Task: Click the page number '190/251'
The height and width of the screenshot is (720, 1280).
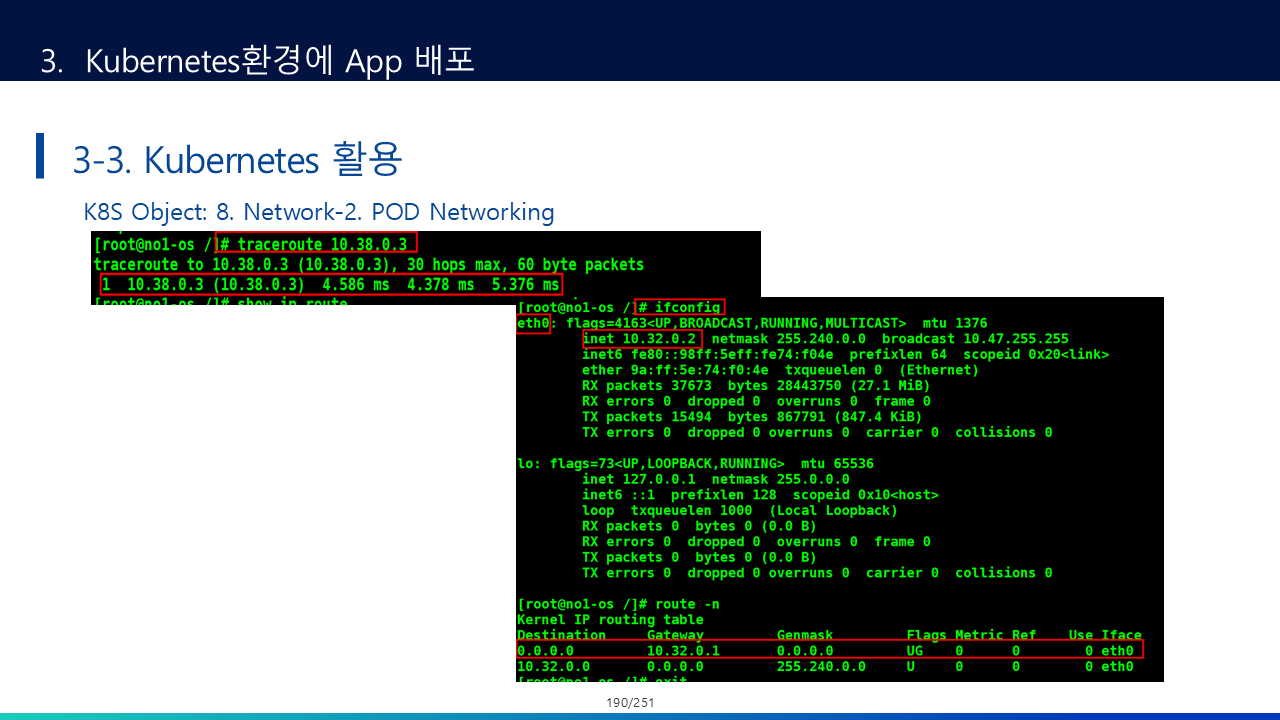Action: click(630, 703)
